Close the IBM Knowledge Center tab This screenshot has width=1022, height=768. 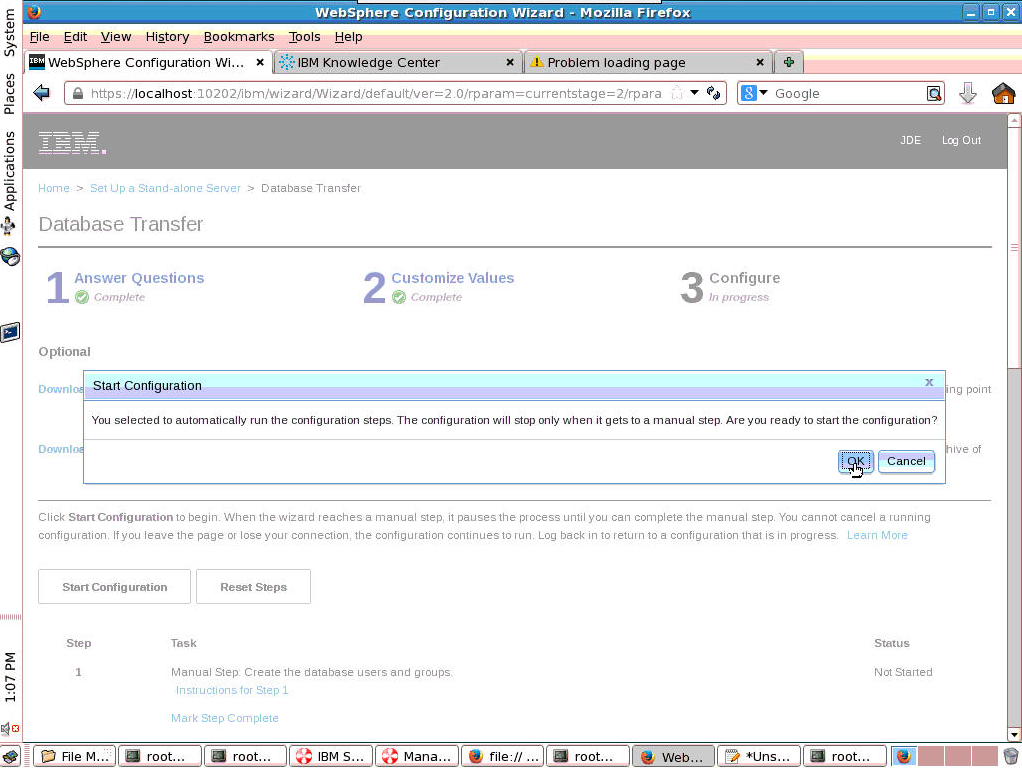click(x=510, y=63)
